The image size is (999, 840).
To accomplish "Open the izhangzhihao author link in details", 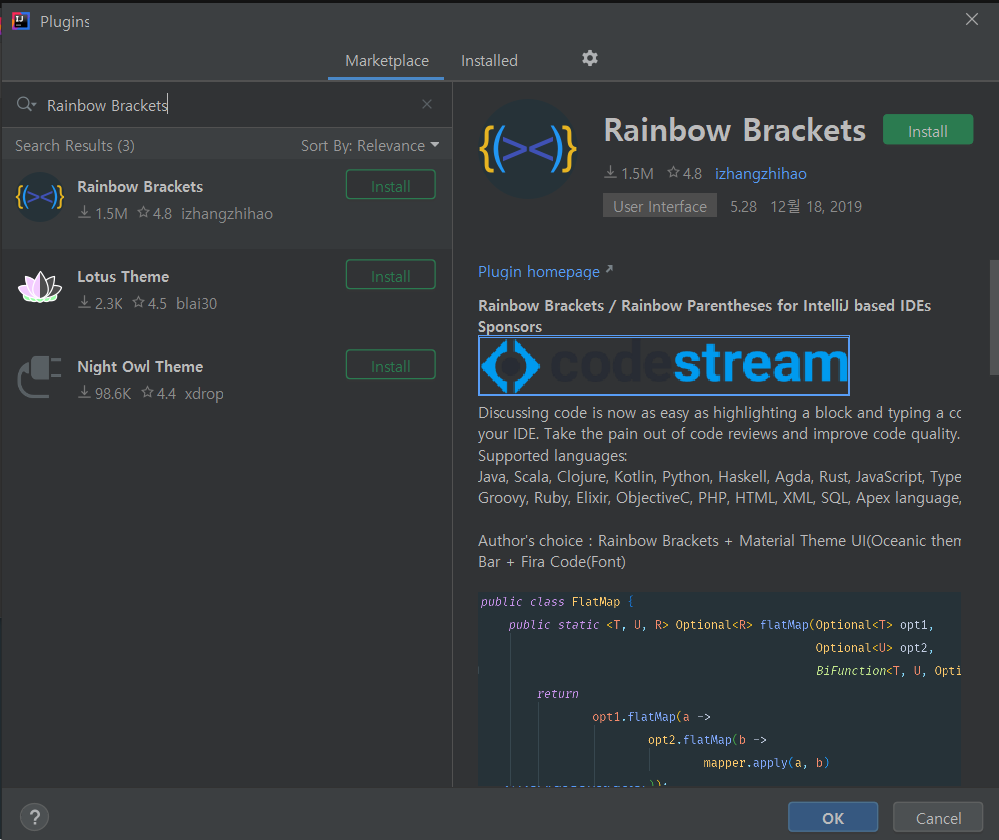I will point(761,173).
